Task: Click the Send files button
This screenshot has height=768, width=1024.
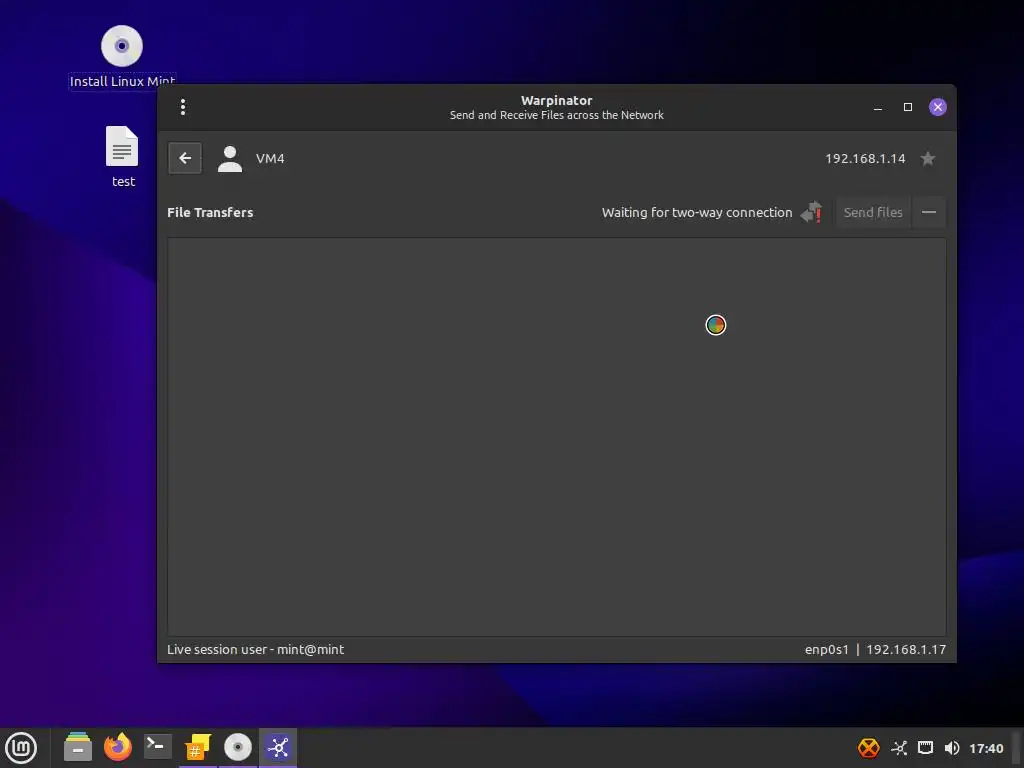Action: tap(873, 212)
